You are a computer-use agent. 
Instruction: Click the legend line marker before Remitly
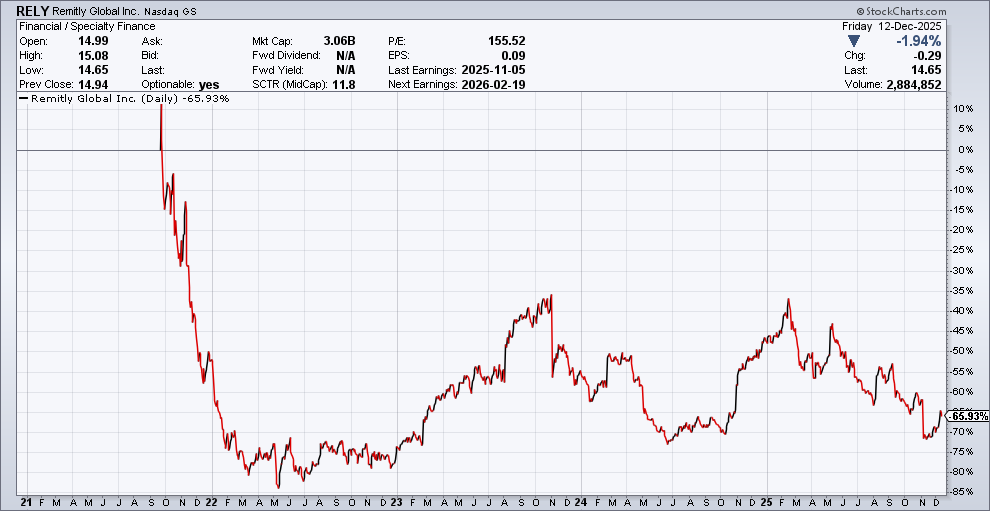(24, 99)
